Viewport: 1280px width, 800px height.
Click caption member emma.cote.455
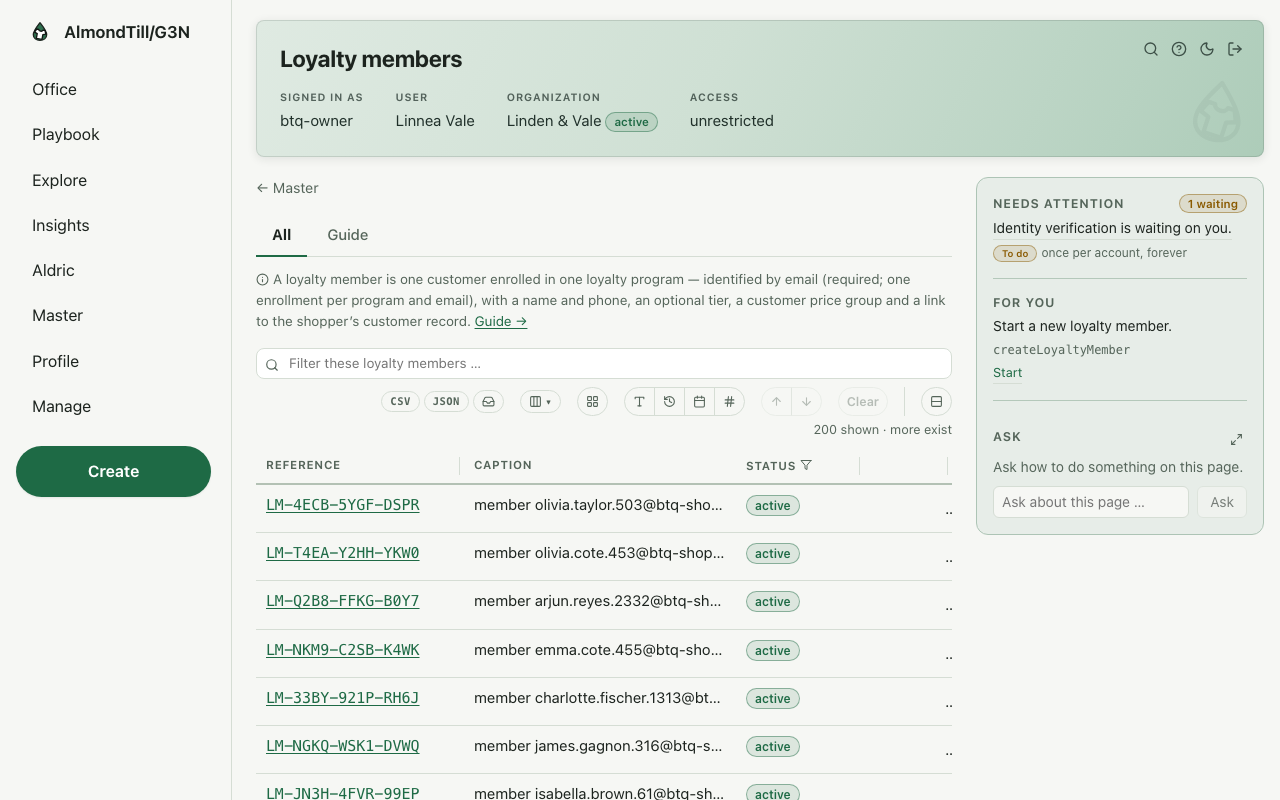point(598,650)
